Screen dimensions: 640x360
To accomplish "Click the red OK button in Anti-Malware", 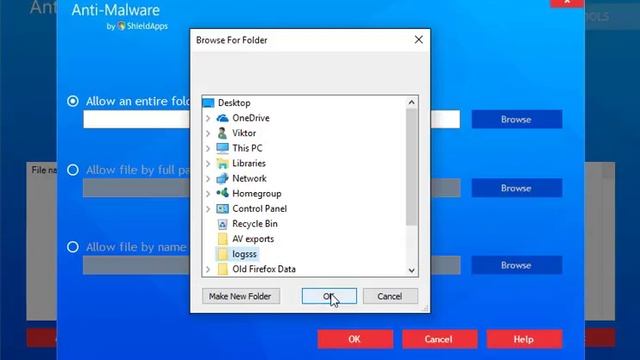I will coord(355,339).
